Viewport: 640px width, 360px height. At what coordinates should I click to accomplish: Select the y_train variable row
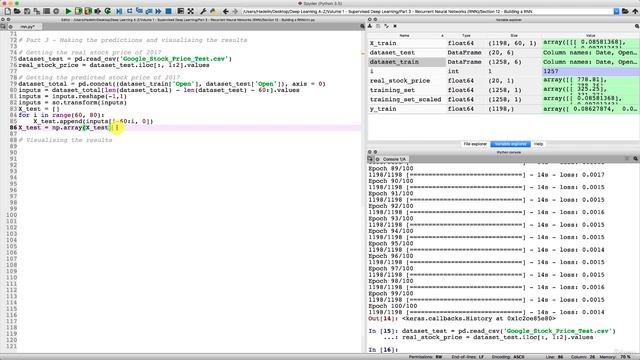pos(503,109)
